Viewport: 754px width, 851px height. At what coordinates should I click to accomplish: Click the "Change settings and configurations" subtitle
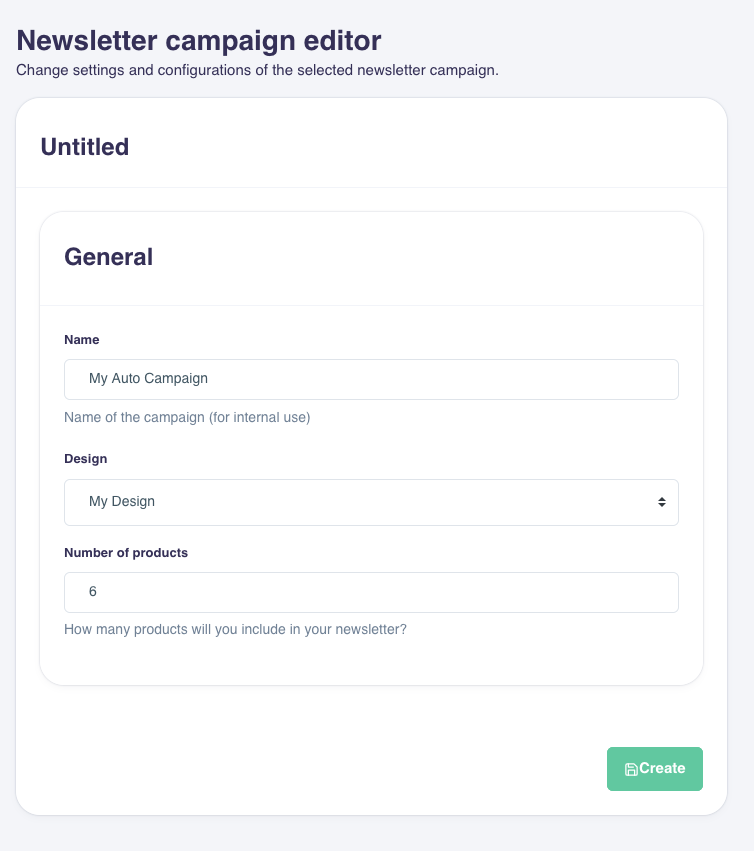[257, 71]
